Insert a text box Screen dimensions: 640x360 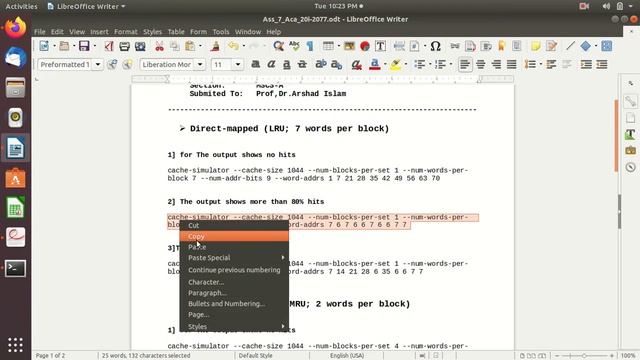[x=380, y=46]
